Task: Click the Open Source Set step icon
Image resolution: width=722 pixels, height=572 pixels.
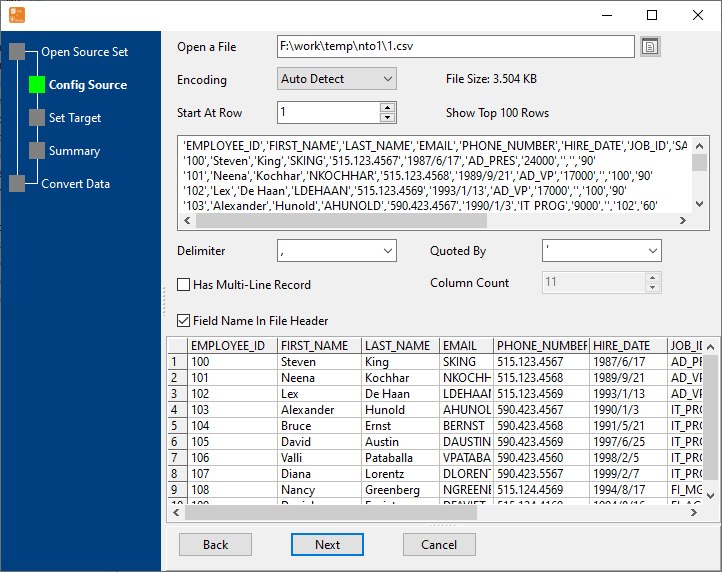Action: [17, 52]
